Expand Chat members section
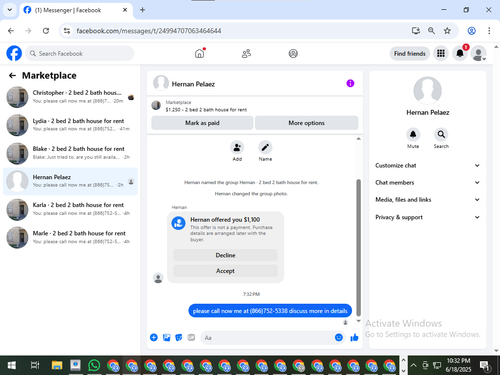500x375 pixels. pyautogui.click(x=428, y=182)
